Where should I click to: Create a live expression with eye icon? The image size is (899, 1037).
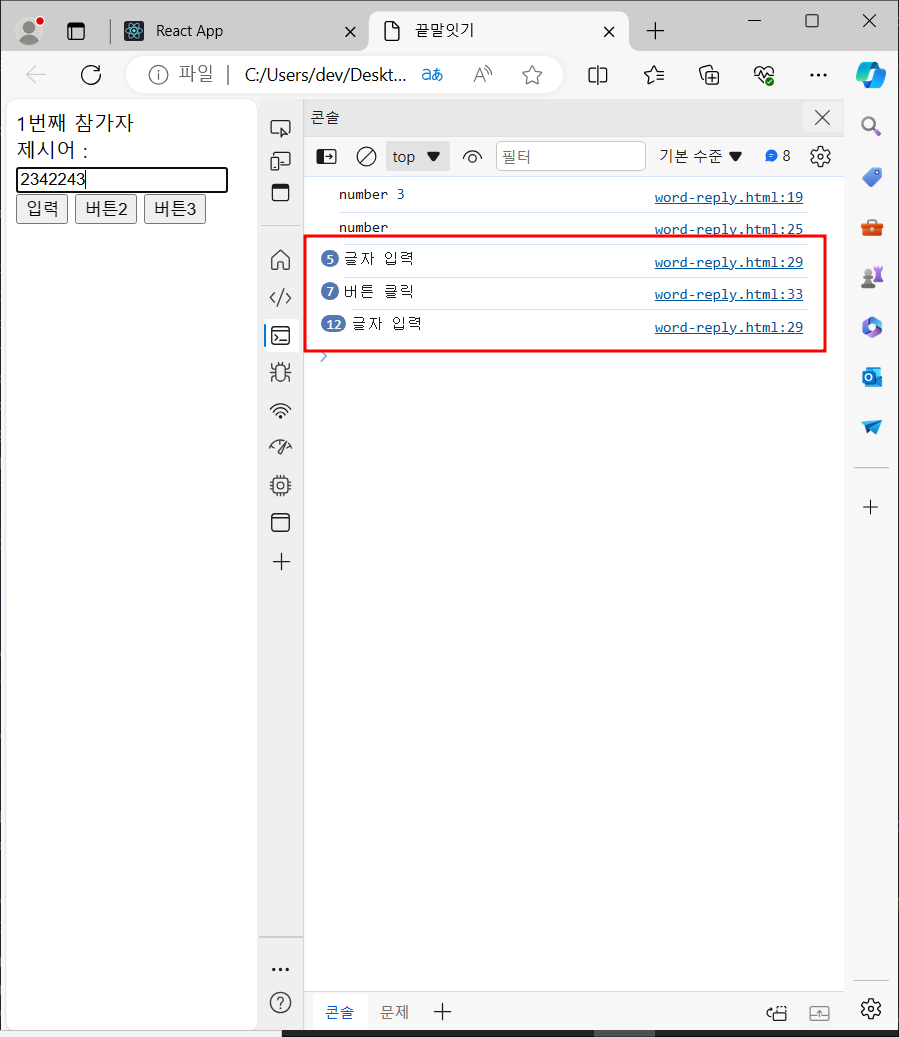point(472,157)
